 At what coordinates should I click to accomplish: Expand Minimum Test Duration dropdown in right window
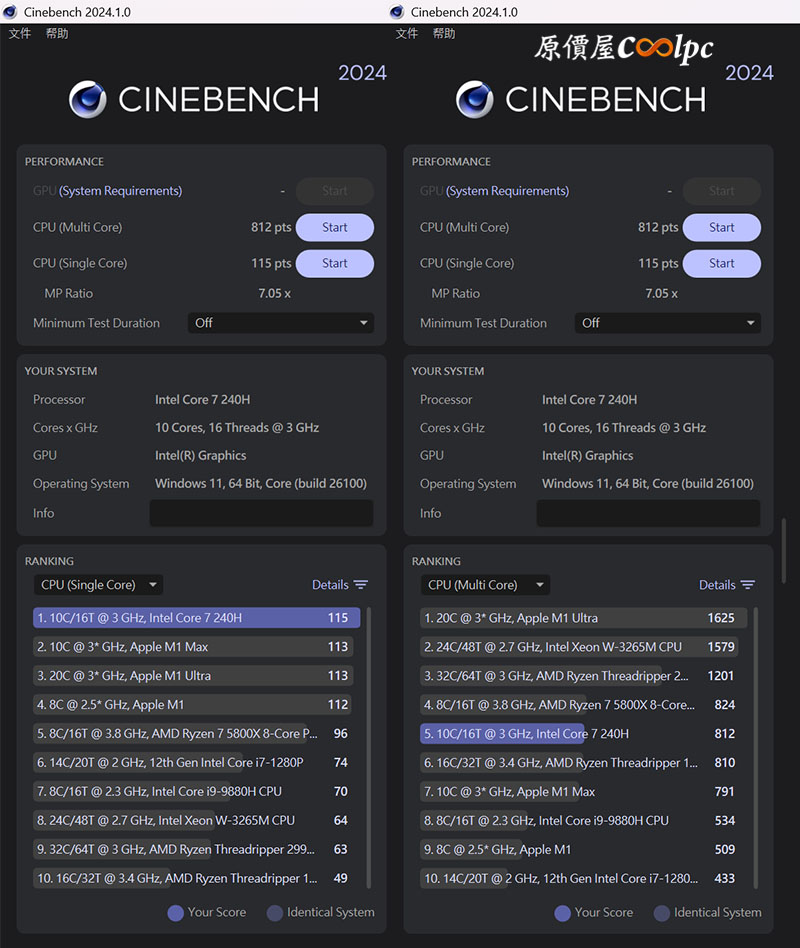(668, 323)
